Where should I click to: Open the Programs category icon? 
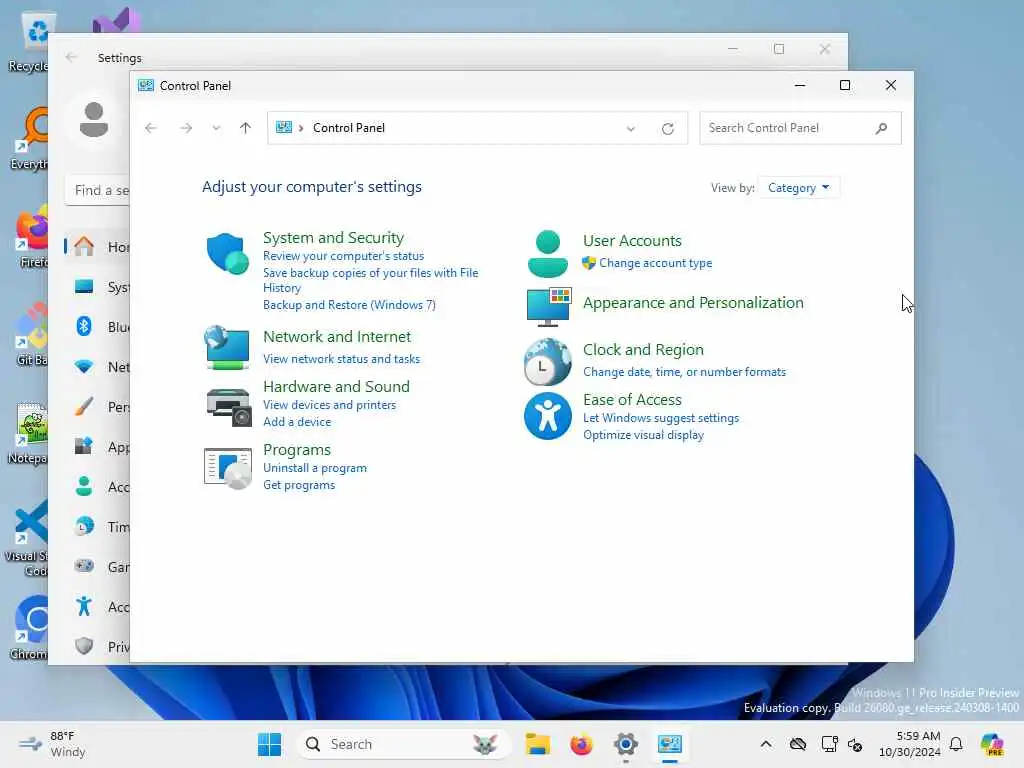(x=227, y=468)
